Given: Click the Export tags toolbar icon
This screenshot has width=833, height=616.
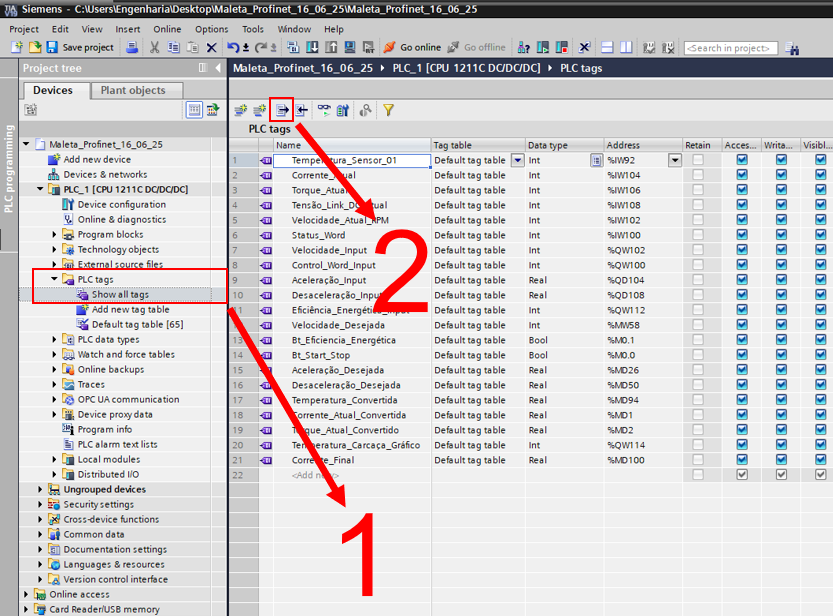Looking at the screenshot, I should point(282,110).
